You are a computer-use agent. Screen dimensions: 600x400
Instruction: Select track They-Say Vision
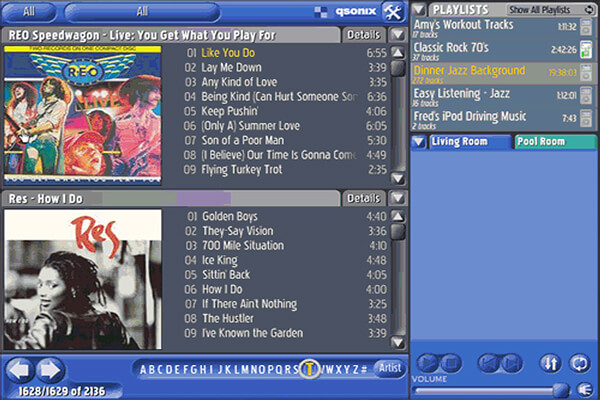[285, 231]
